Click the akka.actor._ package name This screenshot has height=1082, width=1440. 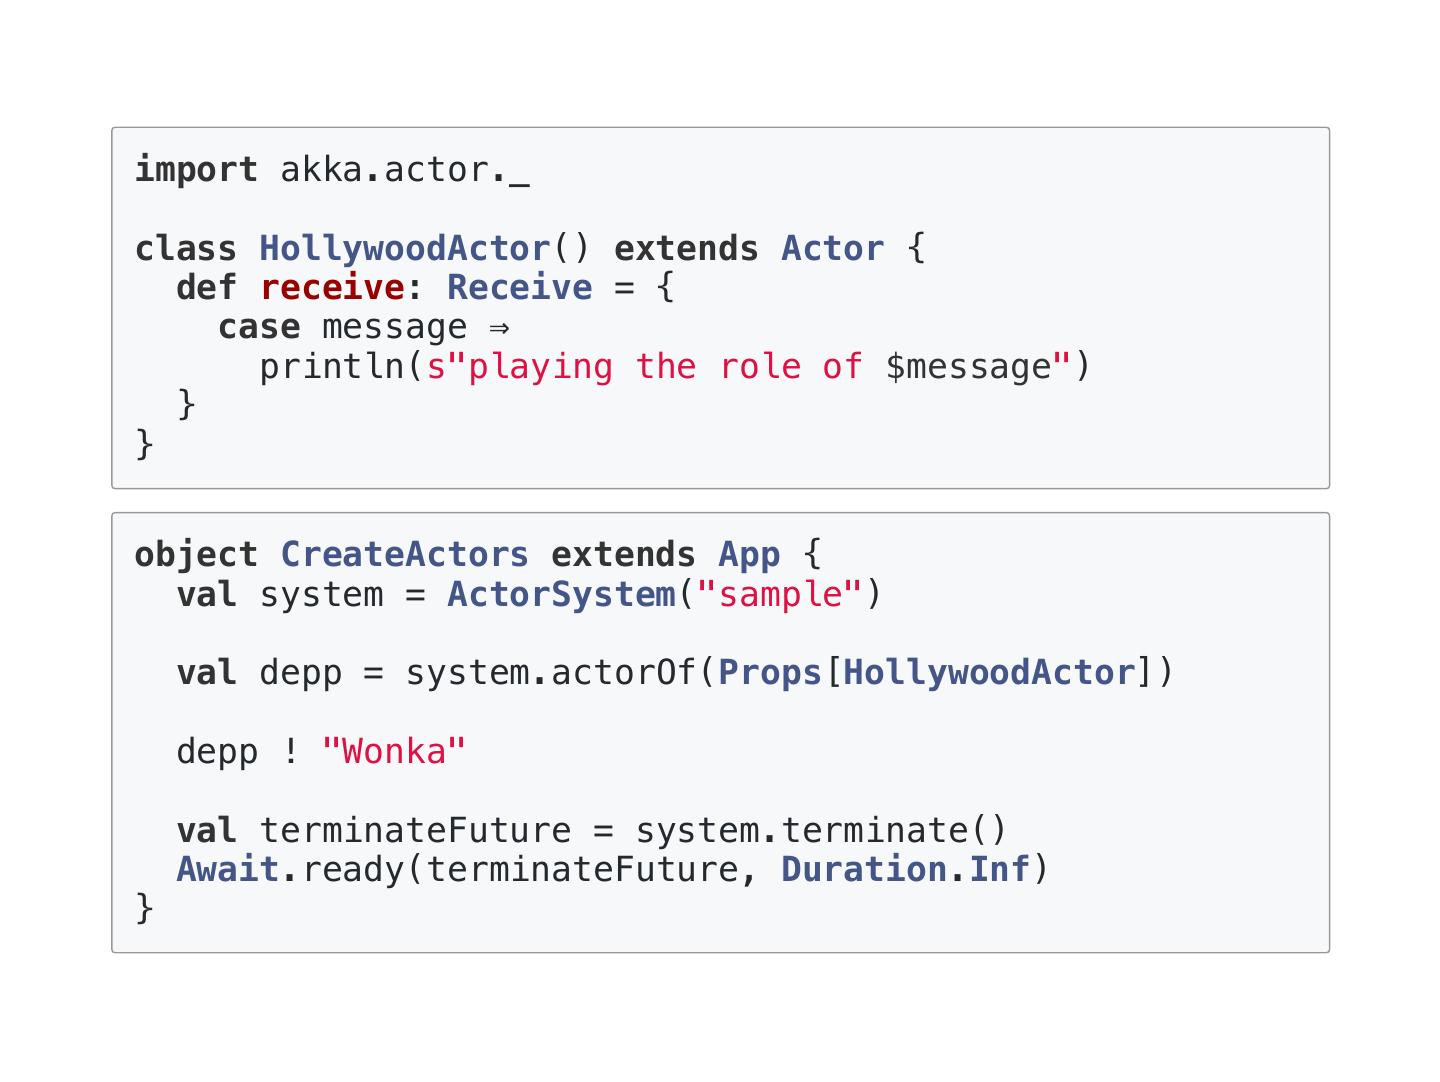[404, 170]
